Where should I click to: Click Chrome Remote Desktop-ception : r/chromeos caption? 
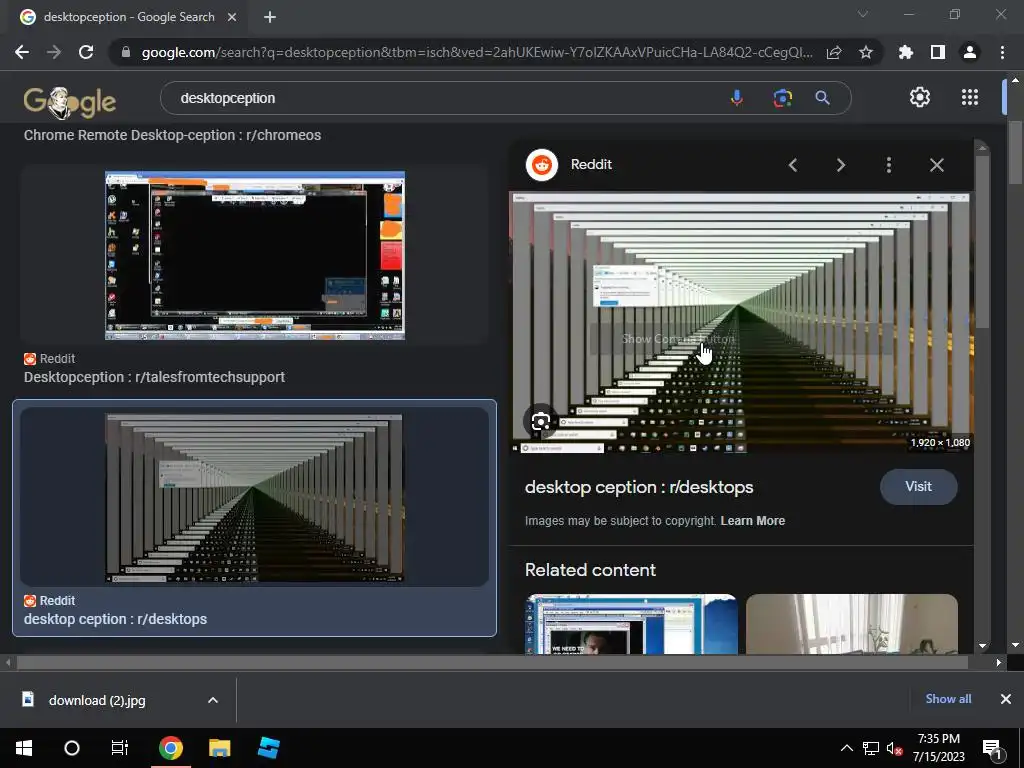click(172, 135)
